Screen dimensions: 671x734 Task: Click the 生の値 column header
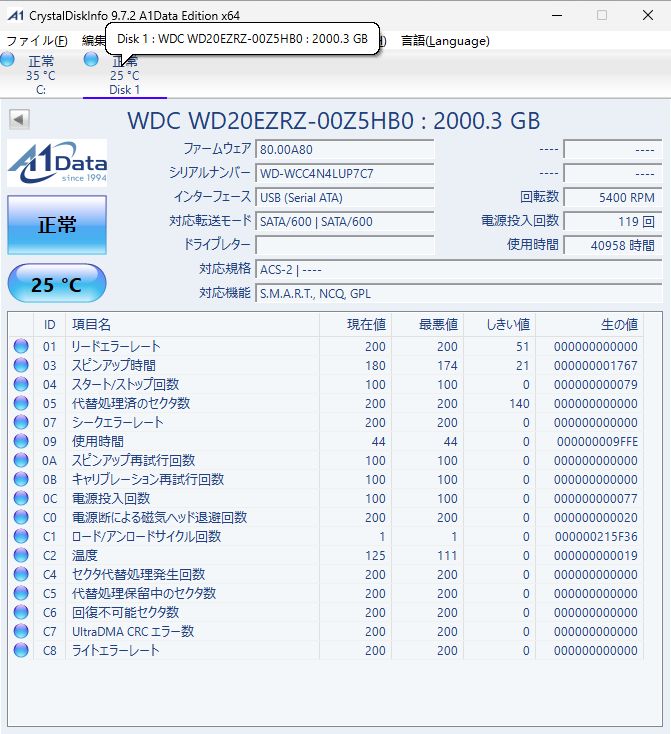tap(590, 324)
